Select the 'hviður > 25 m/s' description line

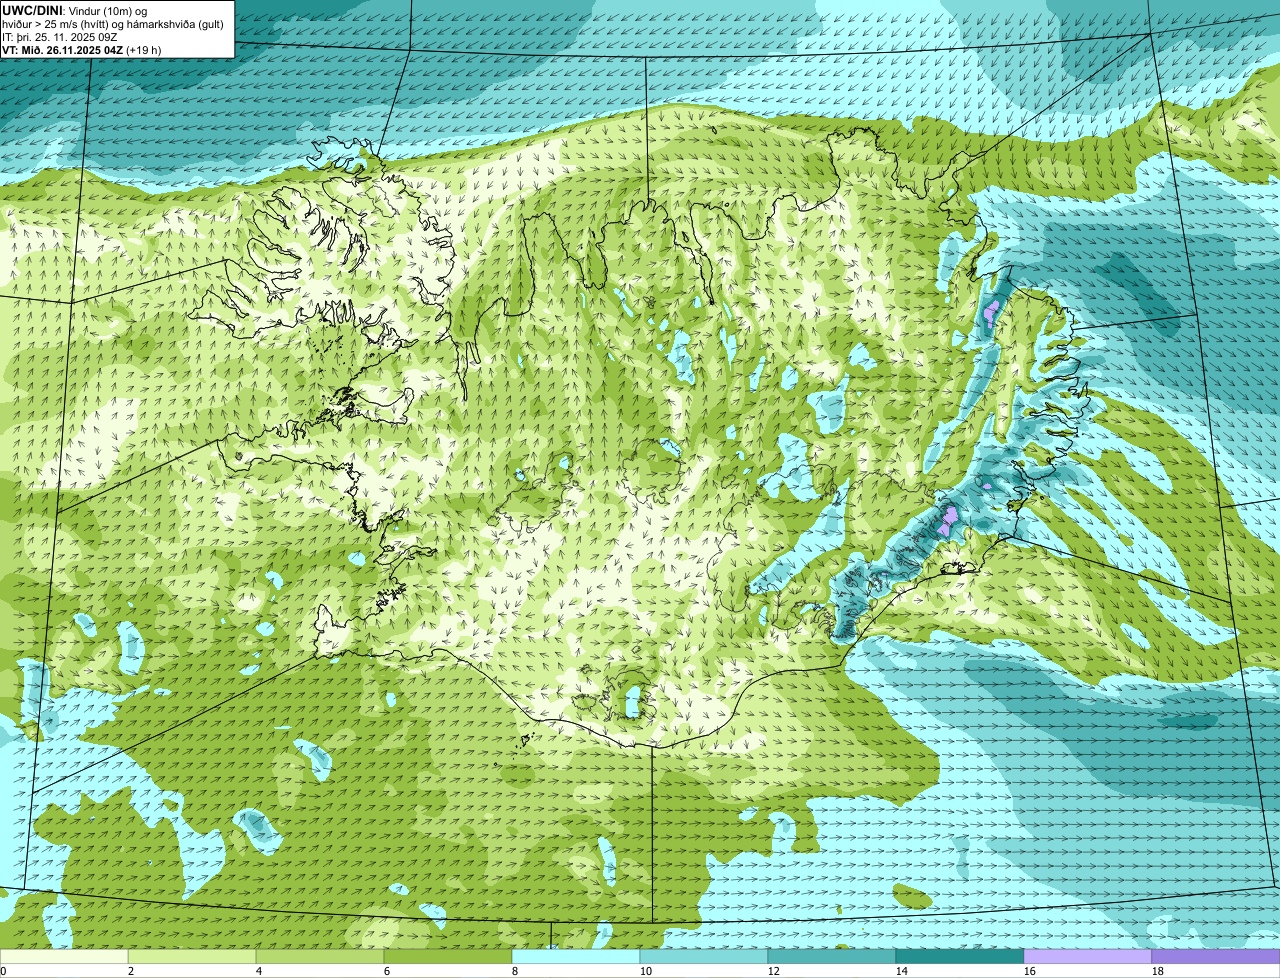click(113, 24)
